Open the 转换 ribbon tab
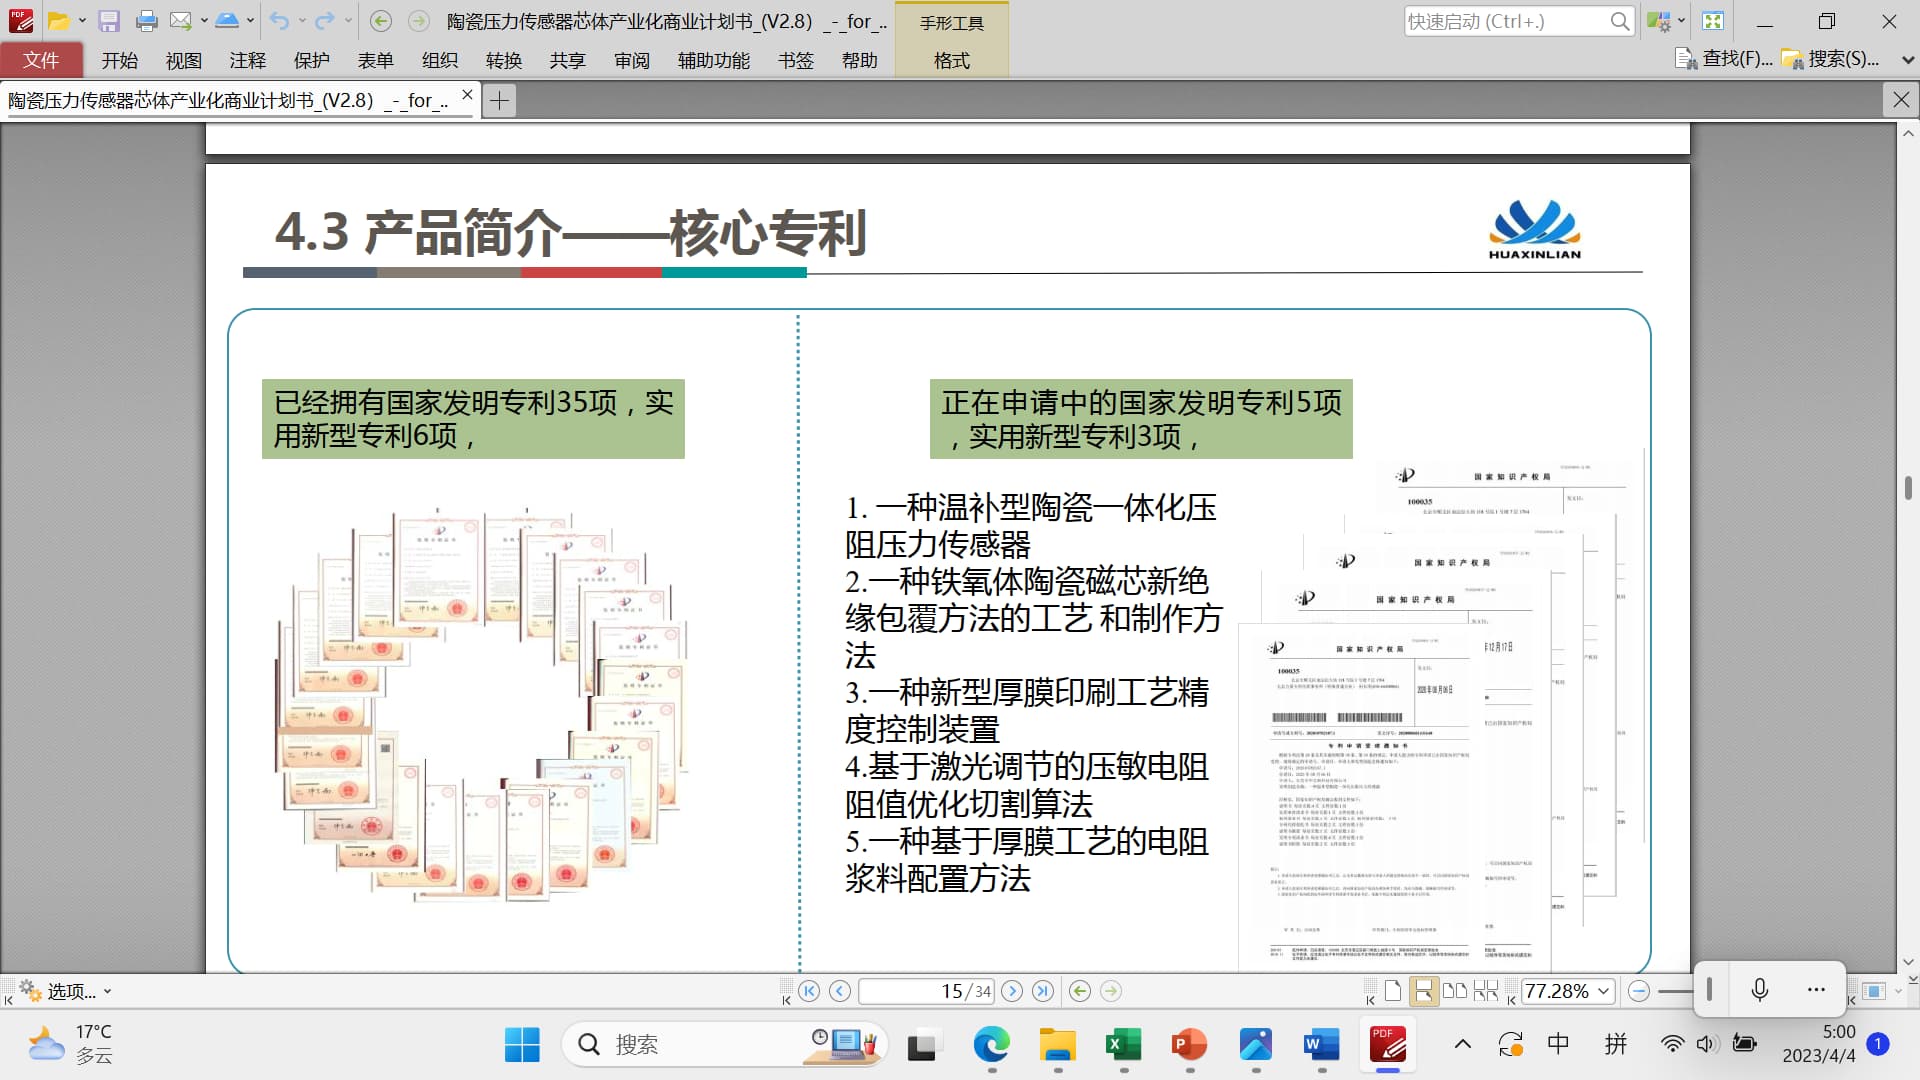Viewport: 1920px width, 1080px height. click(x=503, y=60)
